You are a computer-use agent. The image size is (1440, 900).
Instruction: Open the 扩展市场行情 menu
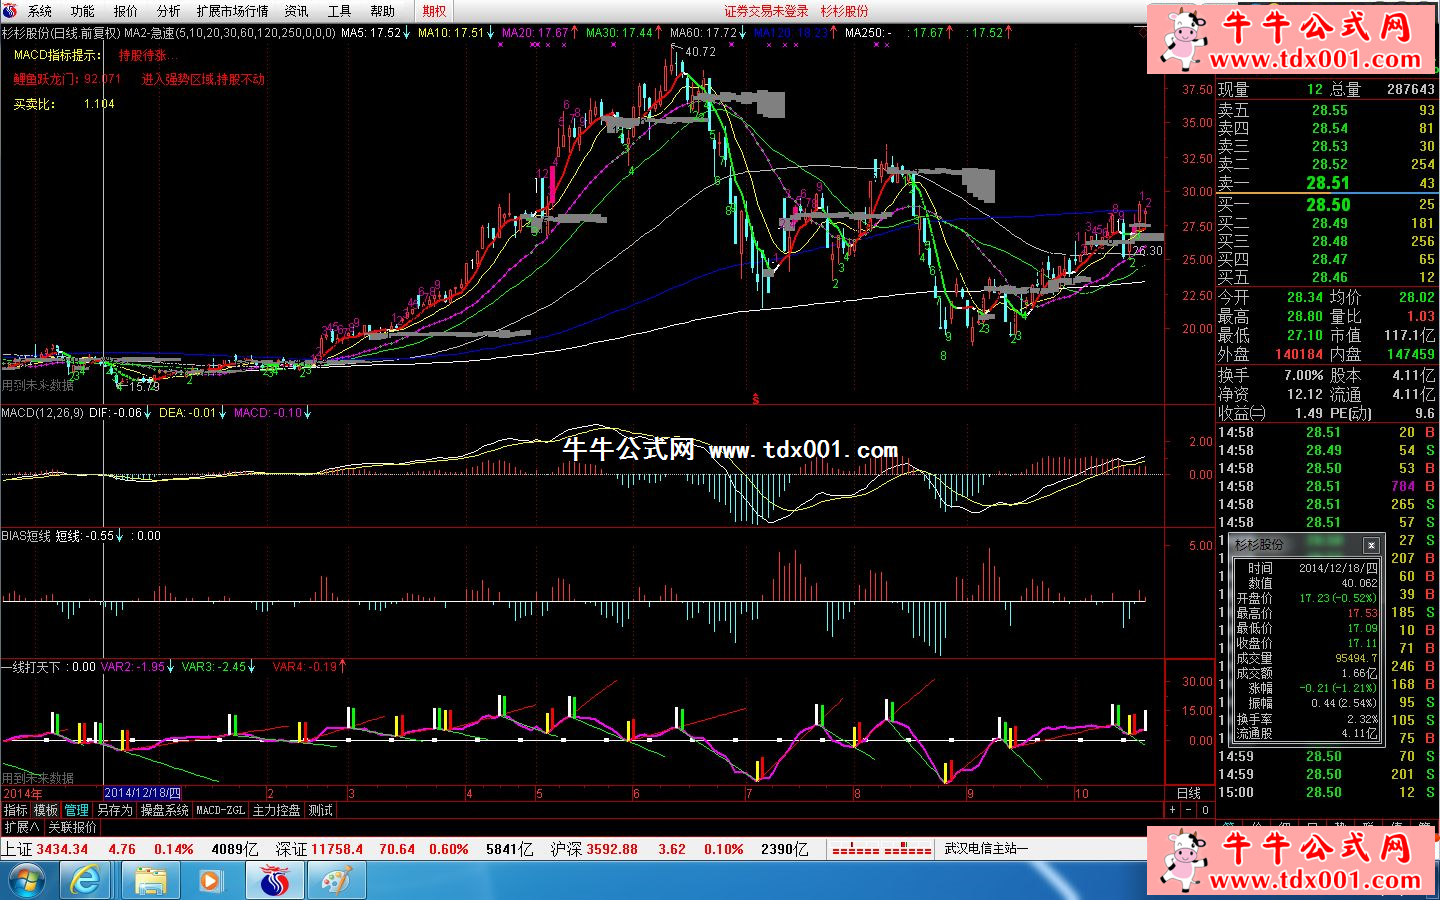232,11
